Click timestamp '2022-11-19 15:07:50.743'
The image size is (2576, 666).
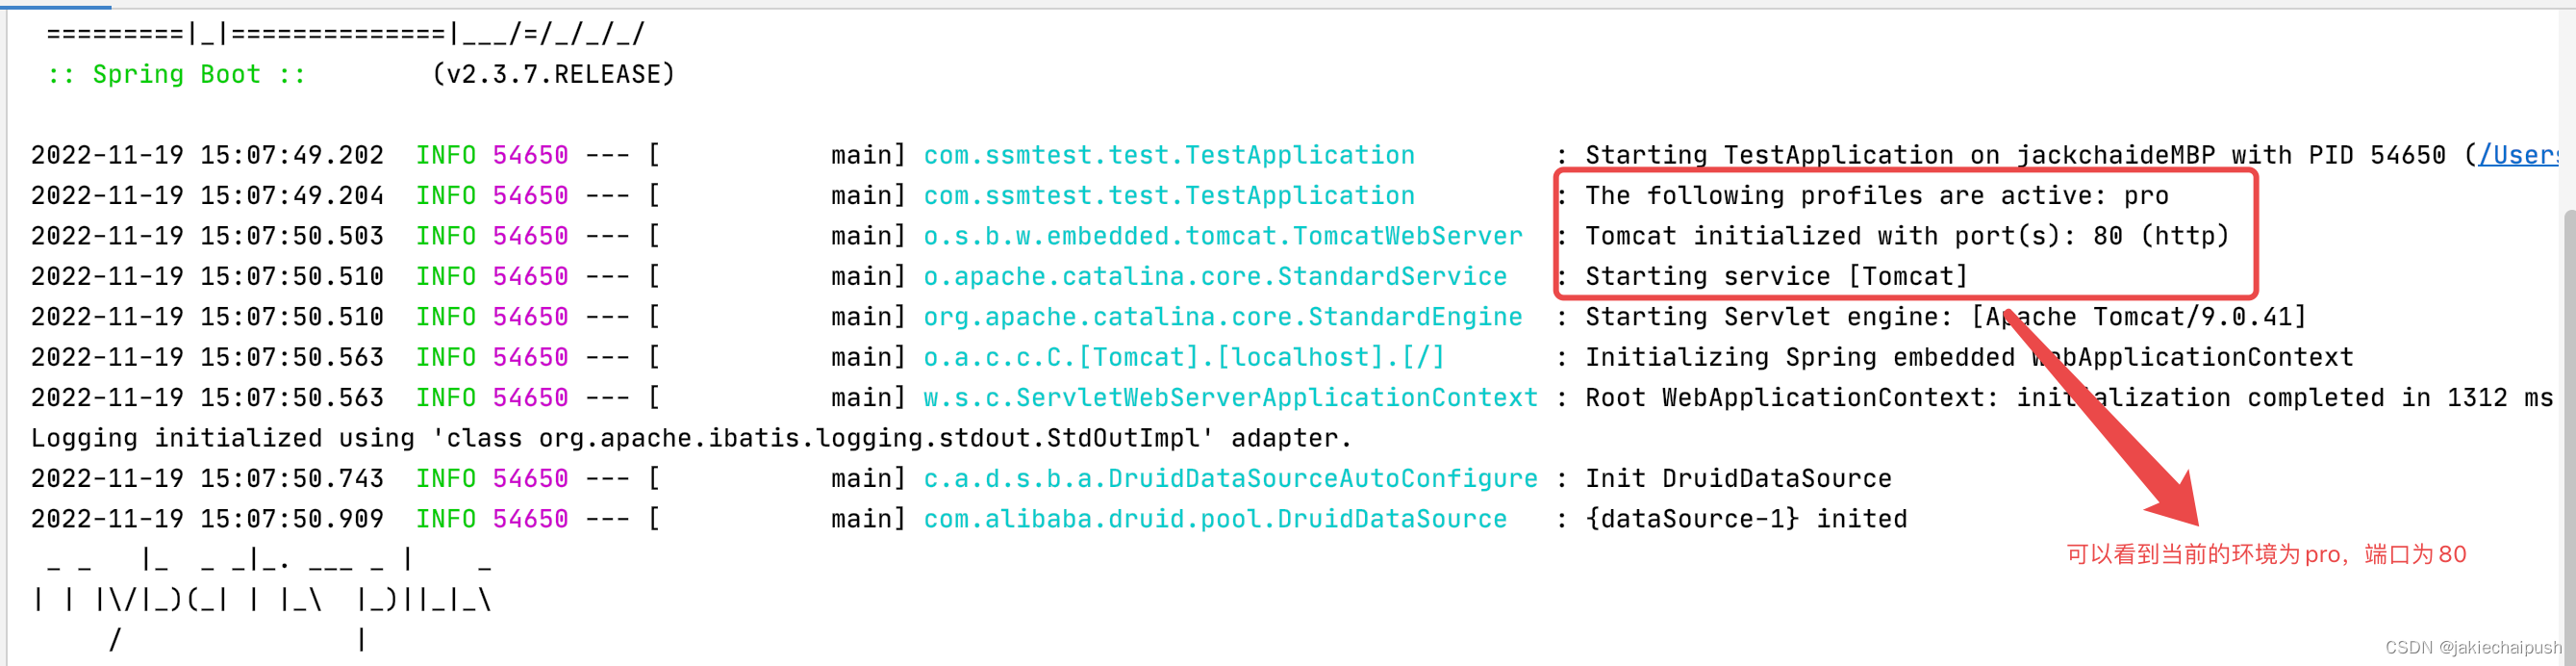[207, 479]
